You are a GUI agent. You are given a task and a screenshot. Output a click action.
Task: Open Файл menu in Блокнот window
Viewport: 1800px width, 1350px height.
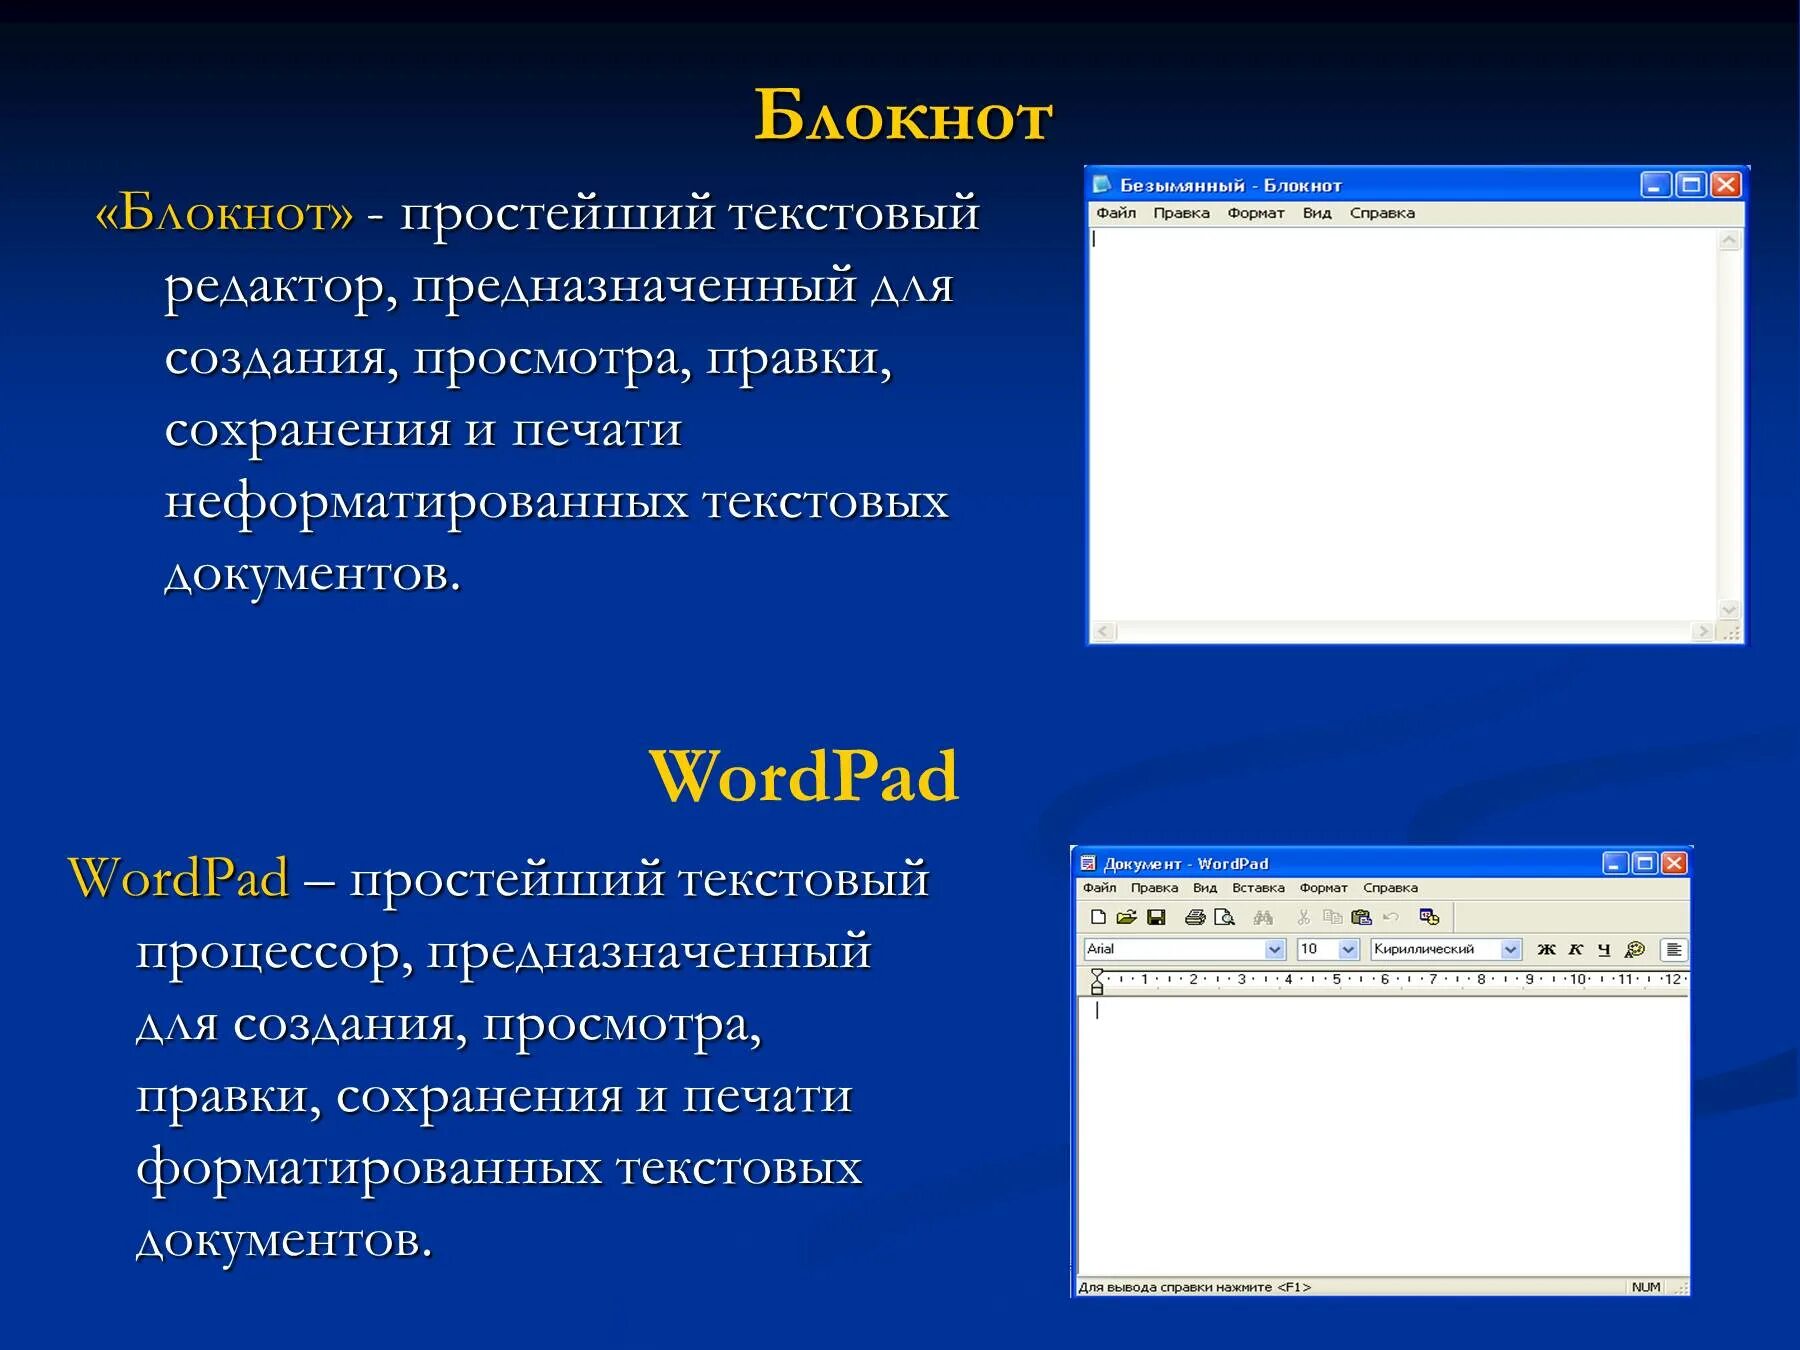(1116, 213)
